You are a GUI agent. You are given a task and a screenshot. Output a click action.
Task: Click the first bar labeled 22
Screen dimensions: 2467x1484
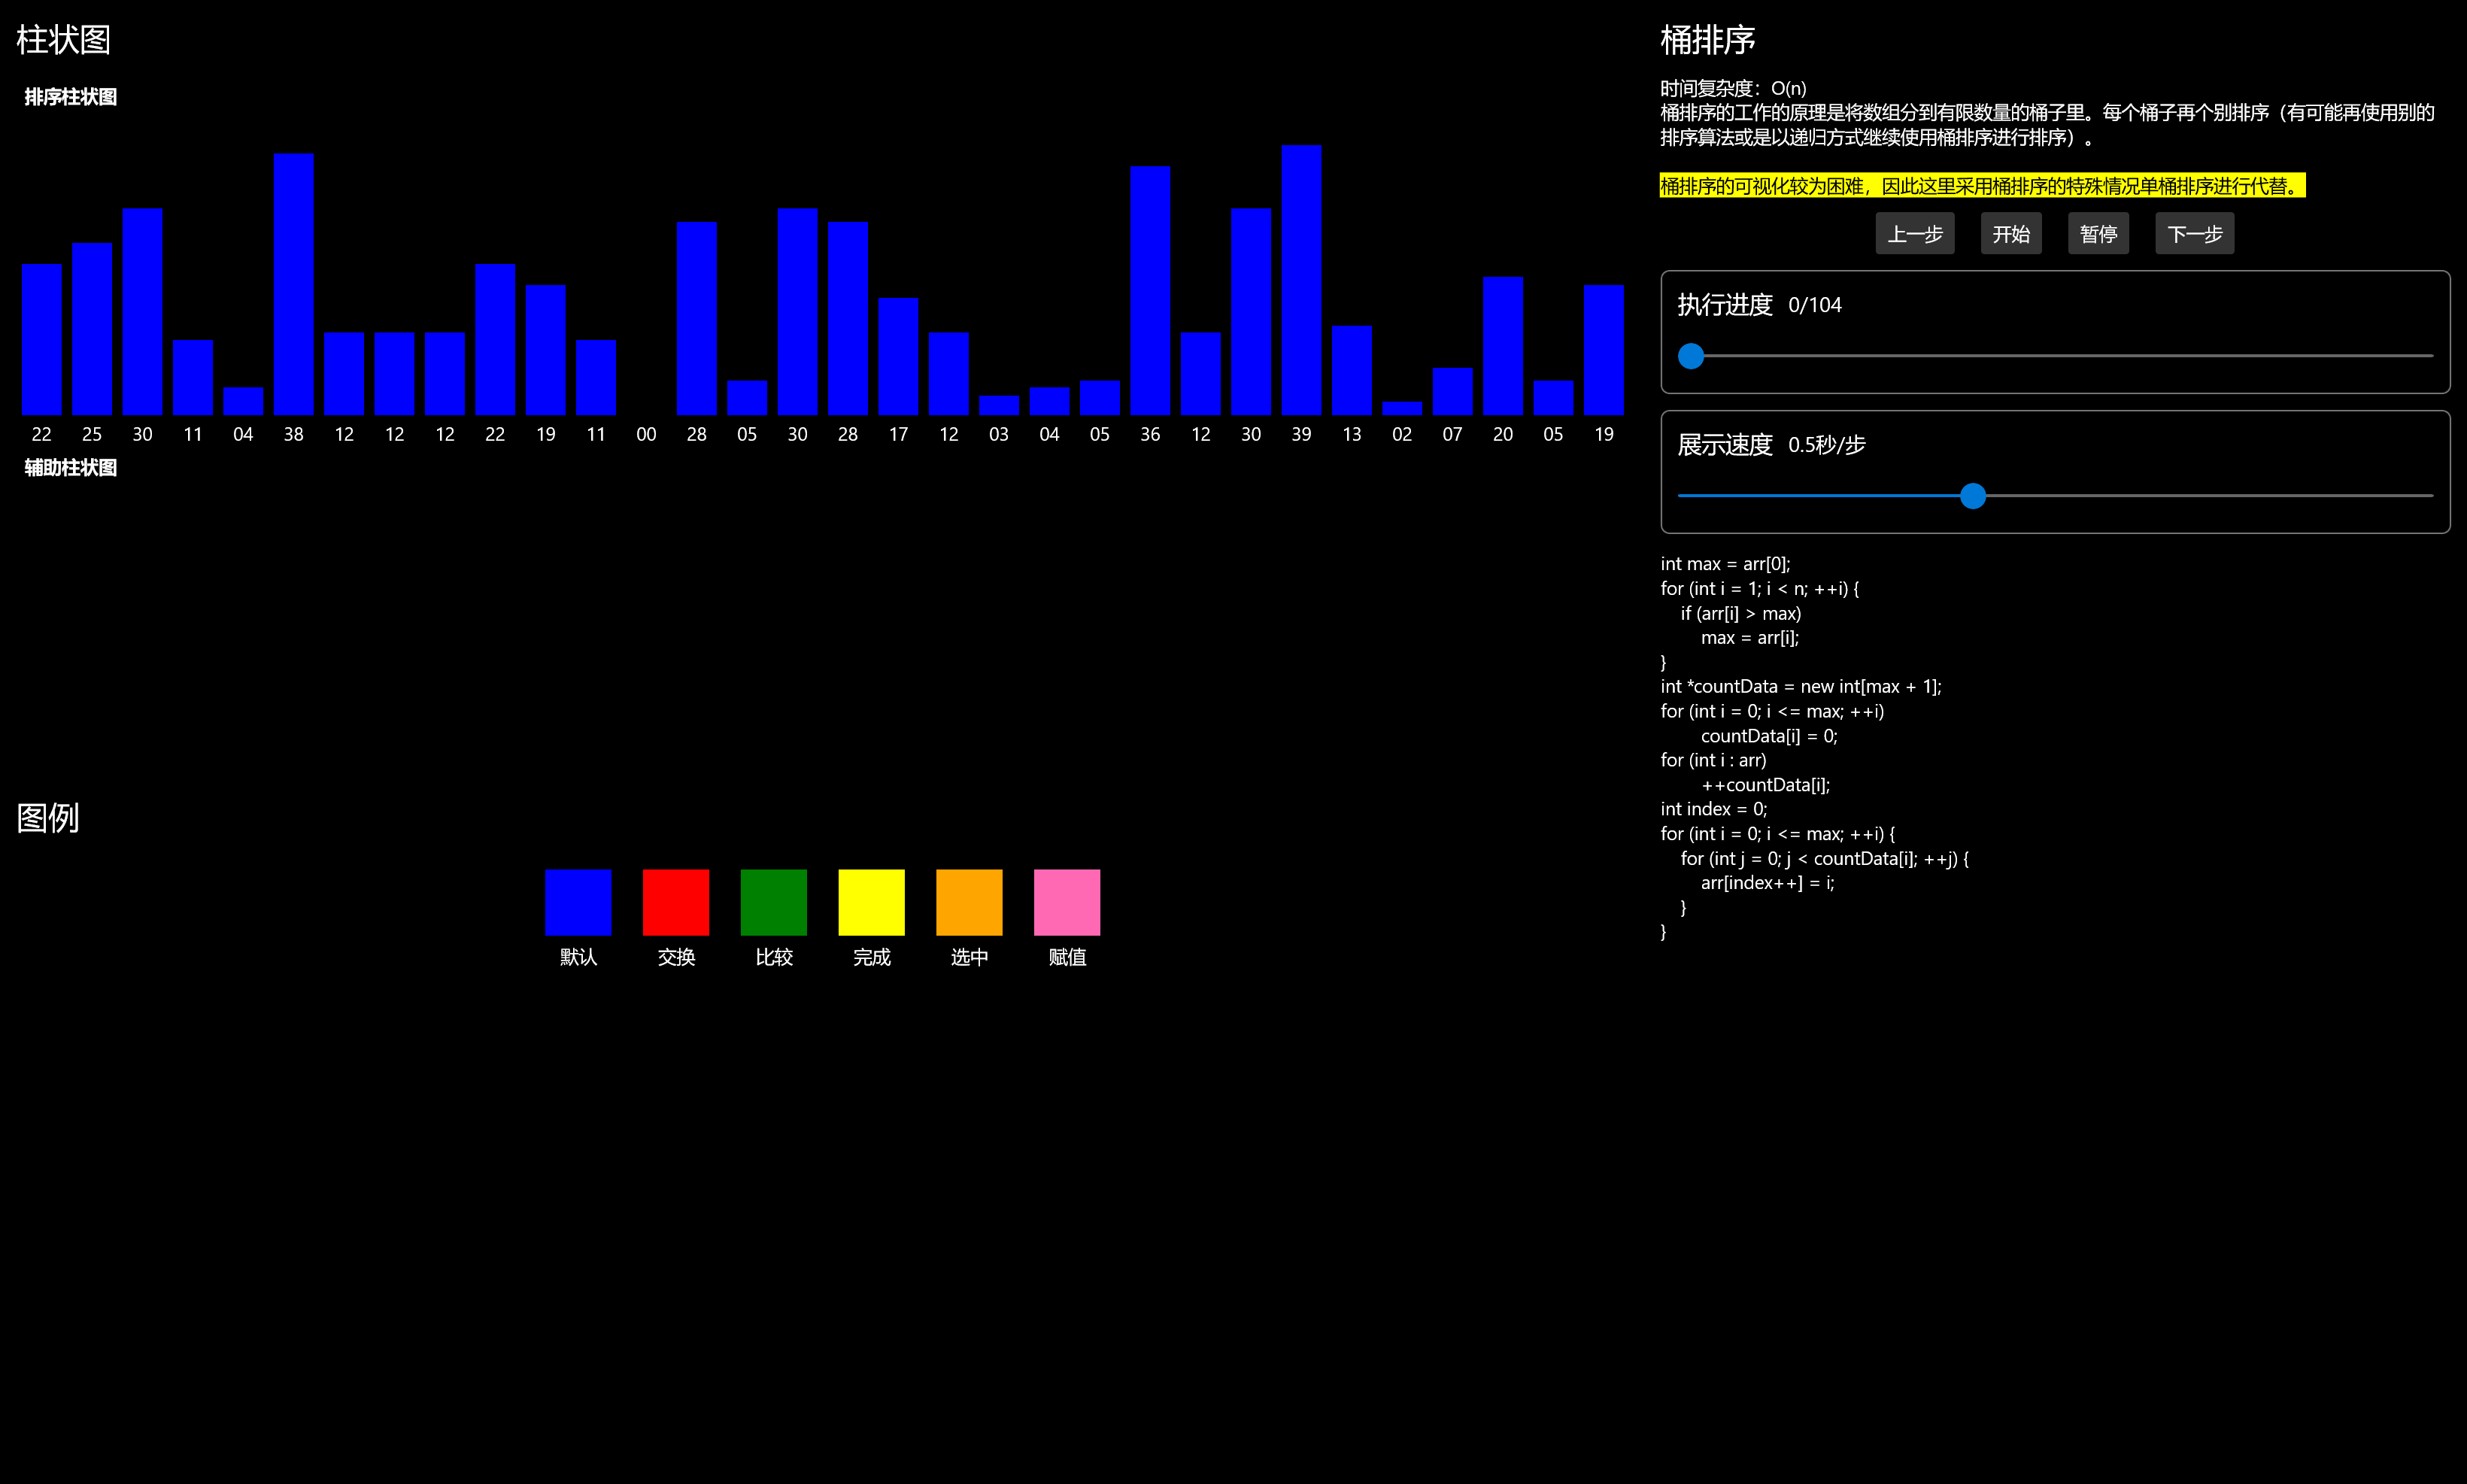[41, 340]
